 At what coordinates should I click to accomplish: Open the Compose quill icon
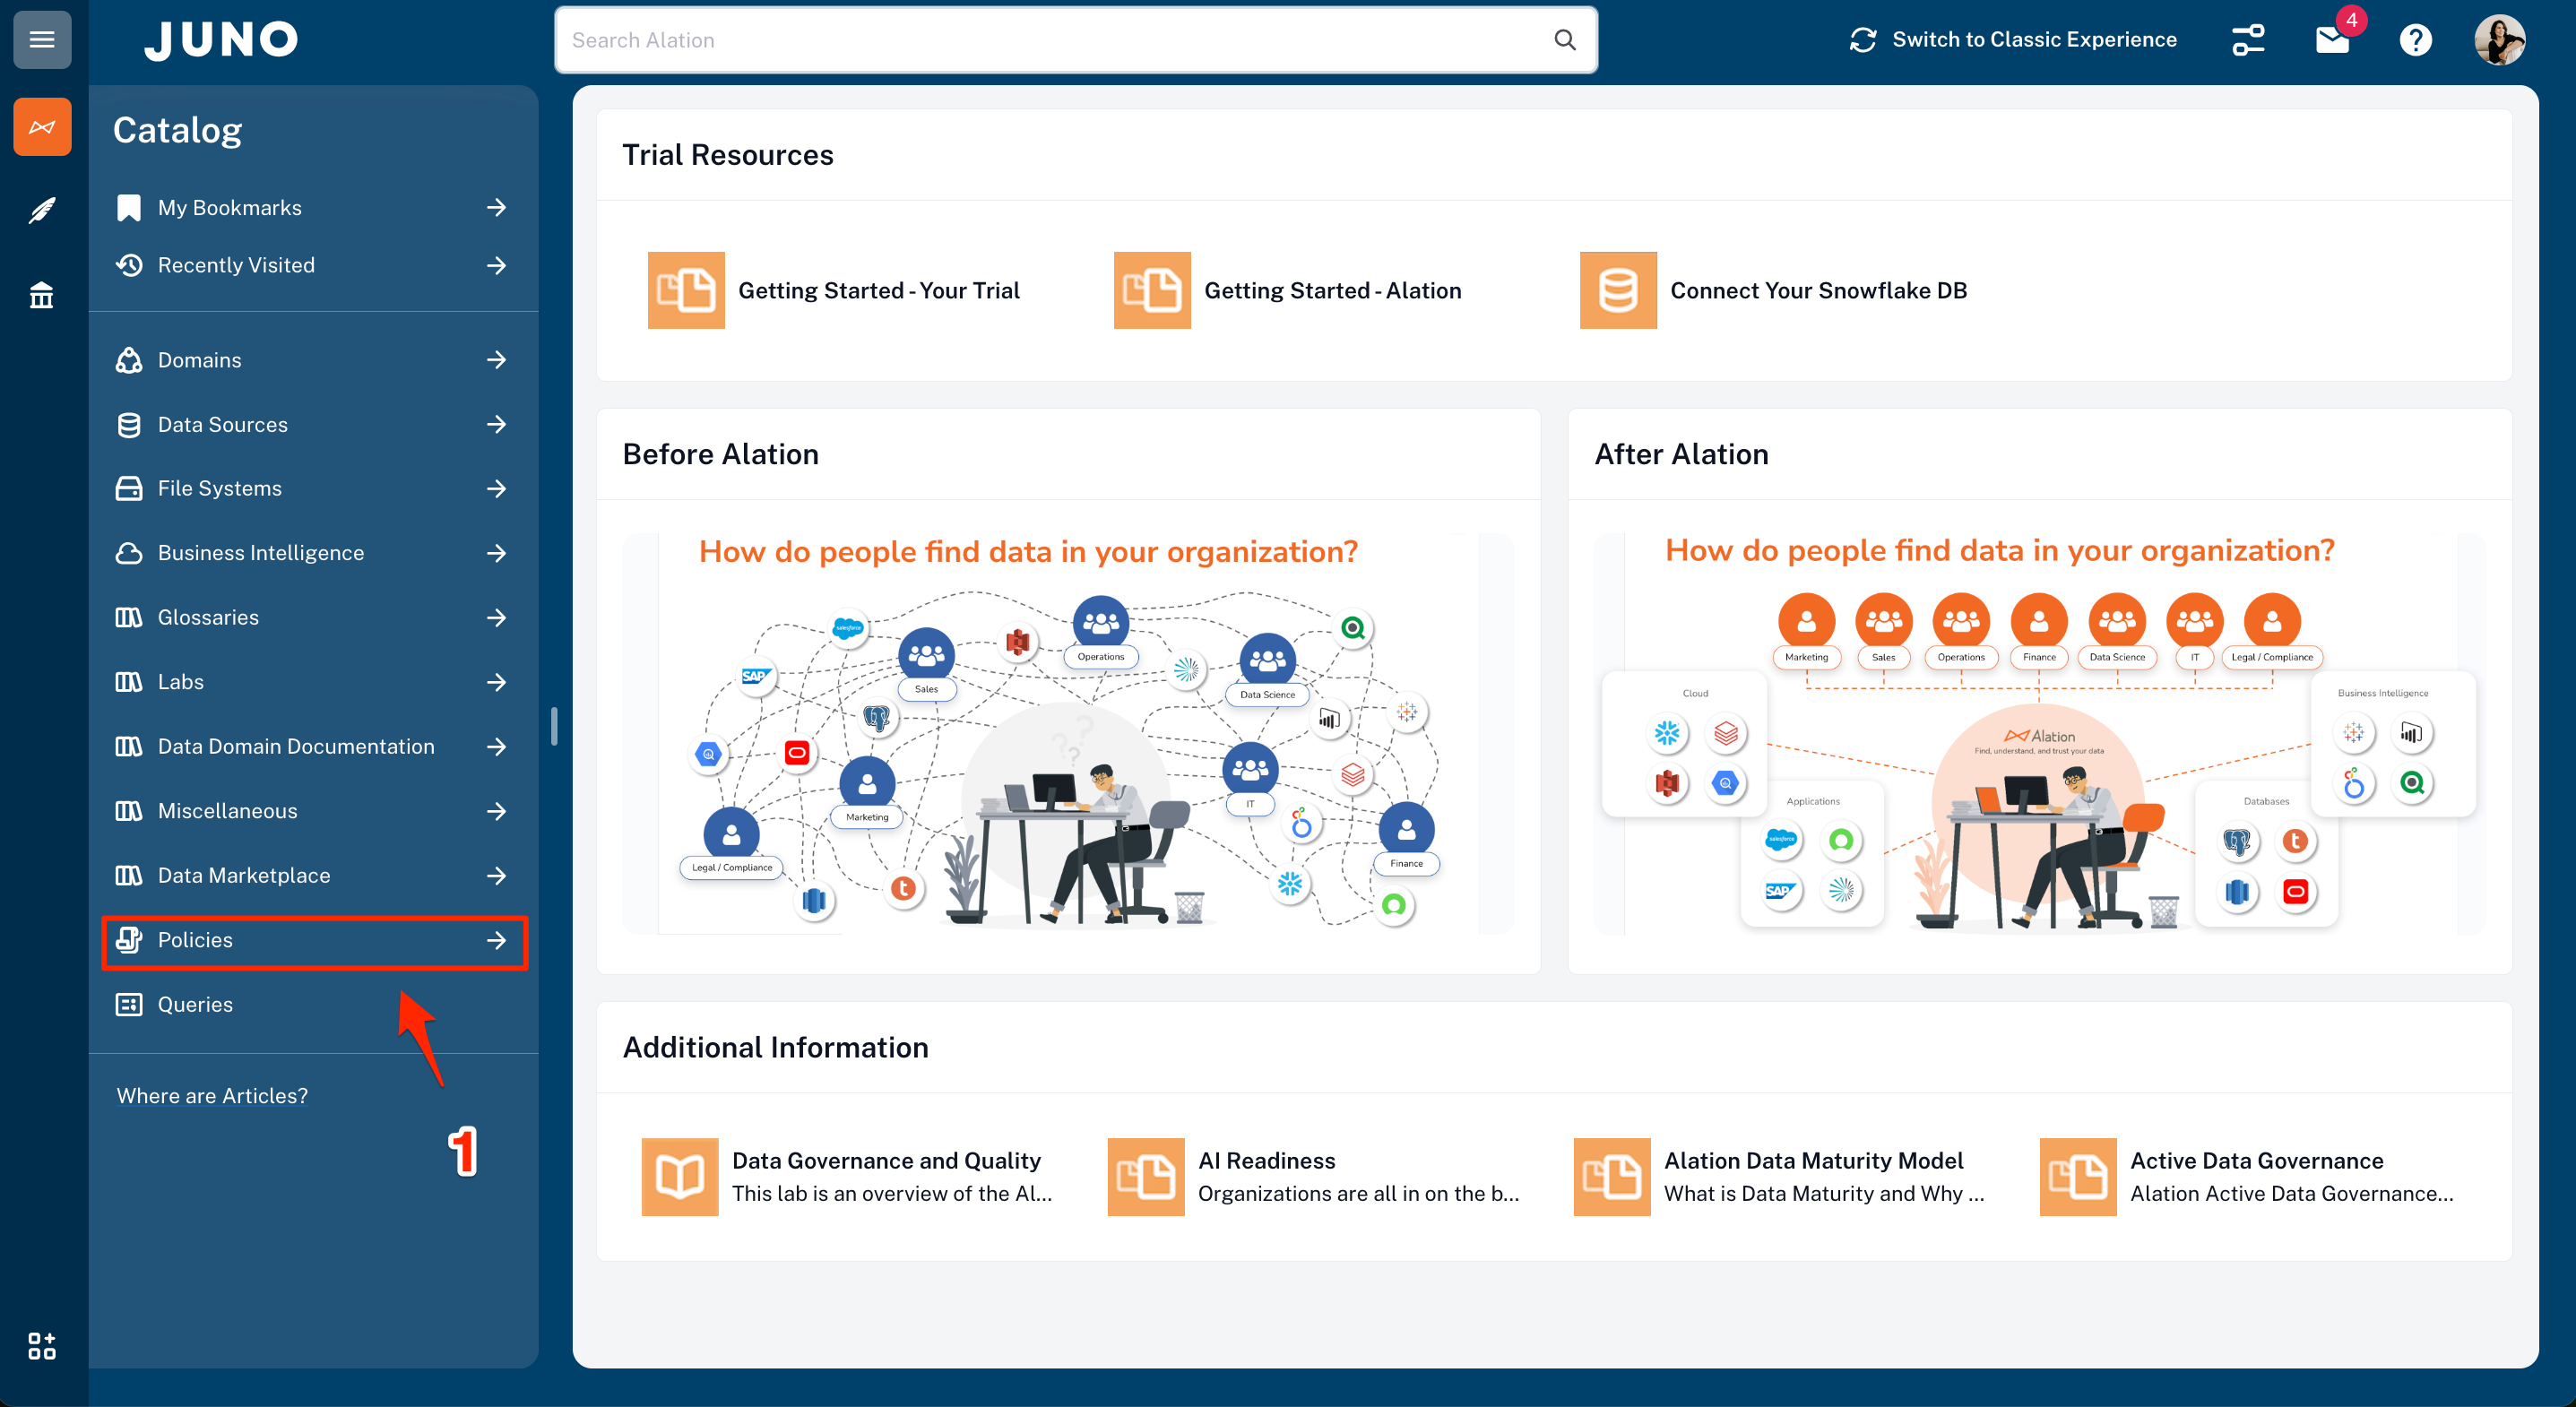[42, 211]
